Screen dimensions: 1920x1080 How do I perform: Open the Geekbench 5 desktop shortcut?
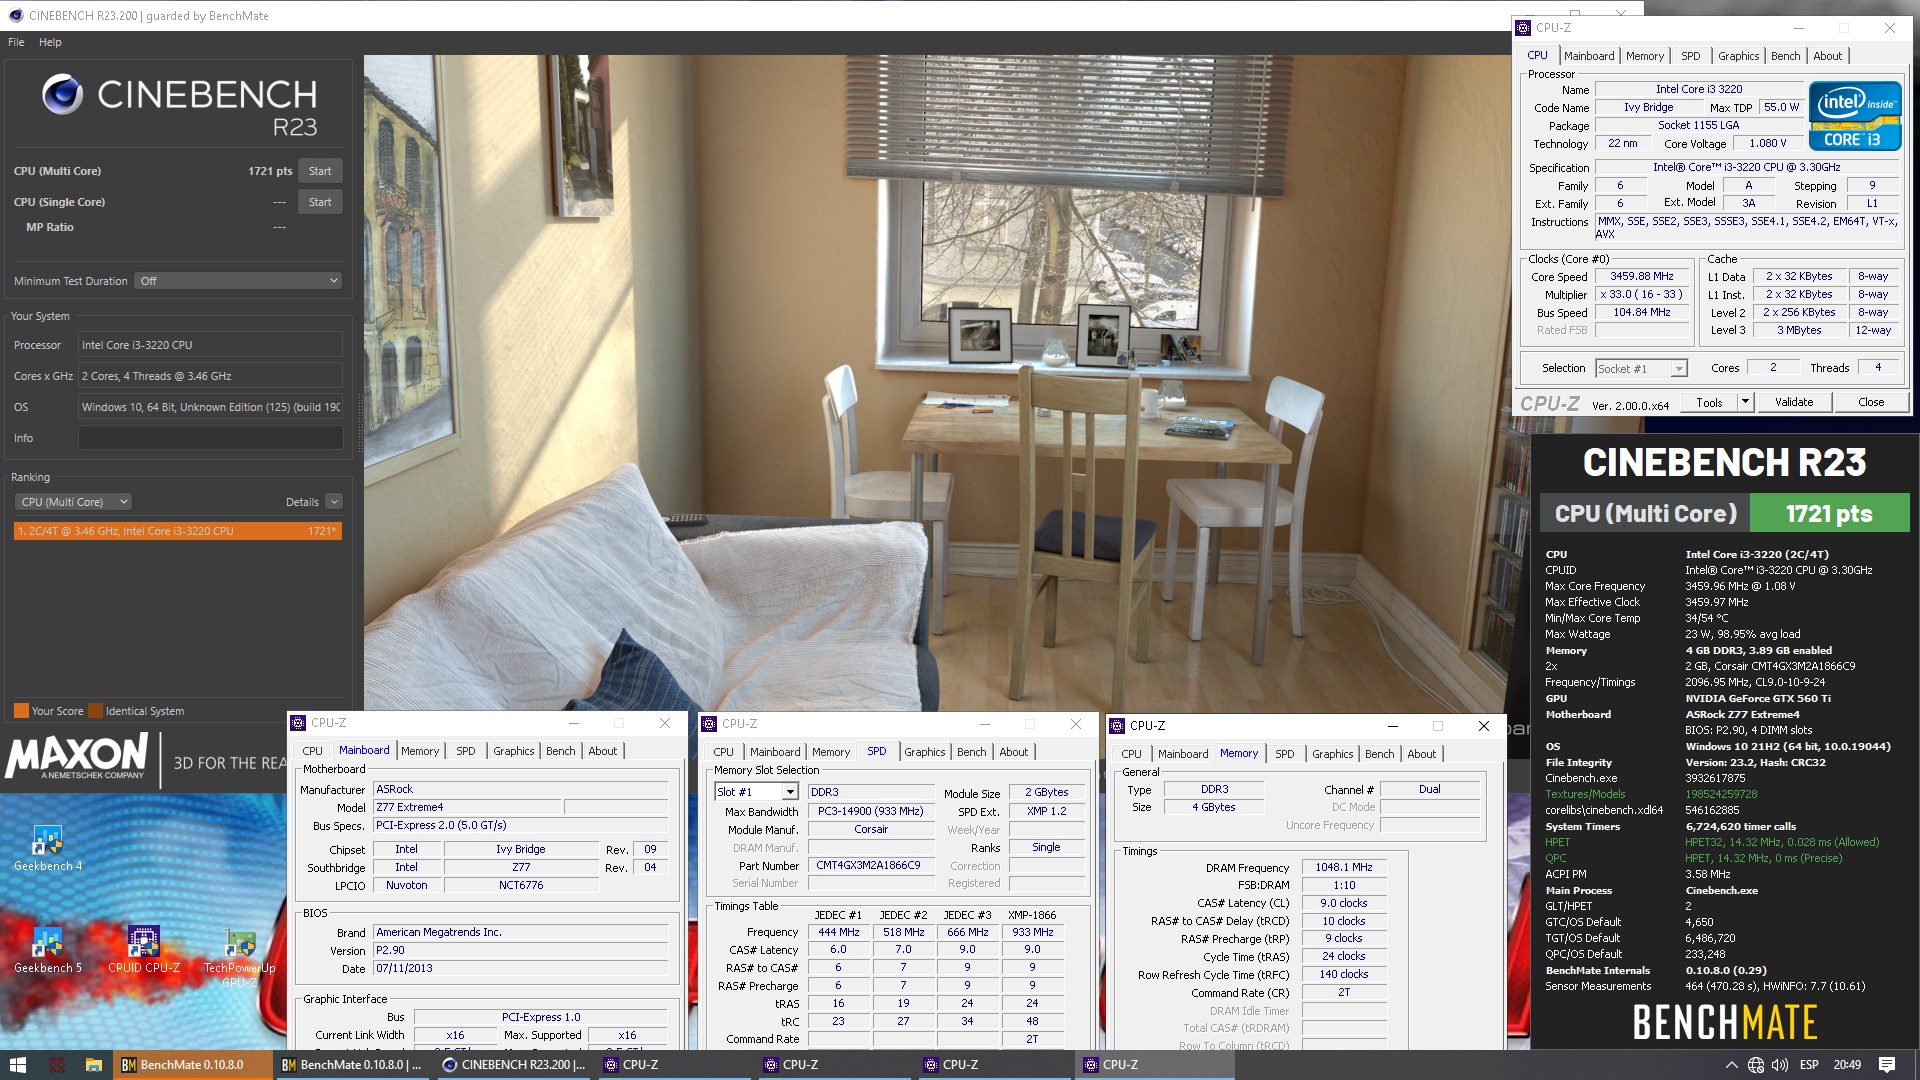pyautogui.click(x=47, y=949)
